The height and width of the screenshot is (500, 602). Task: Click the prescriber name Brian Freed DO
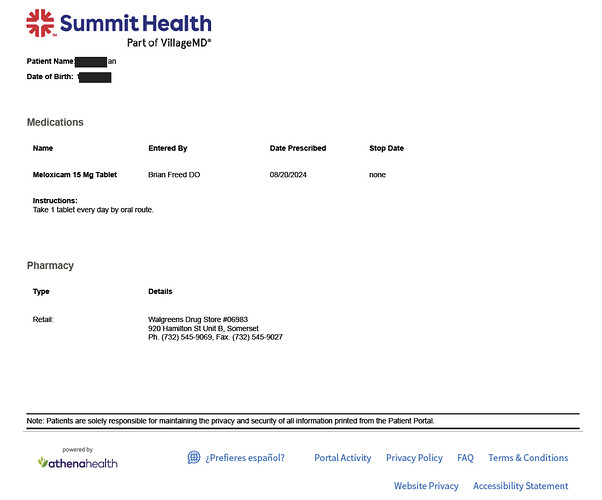(x=174, y=175)
